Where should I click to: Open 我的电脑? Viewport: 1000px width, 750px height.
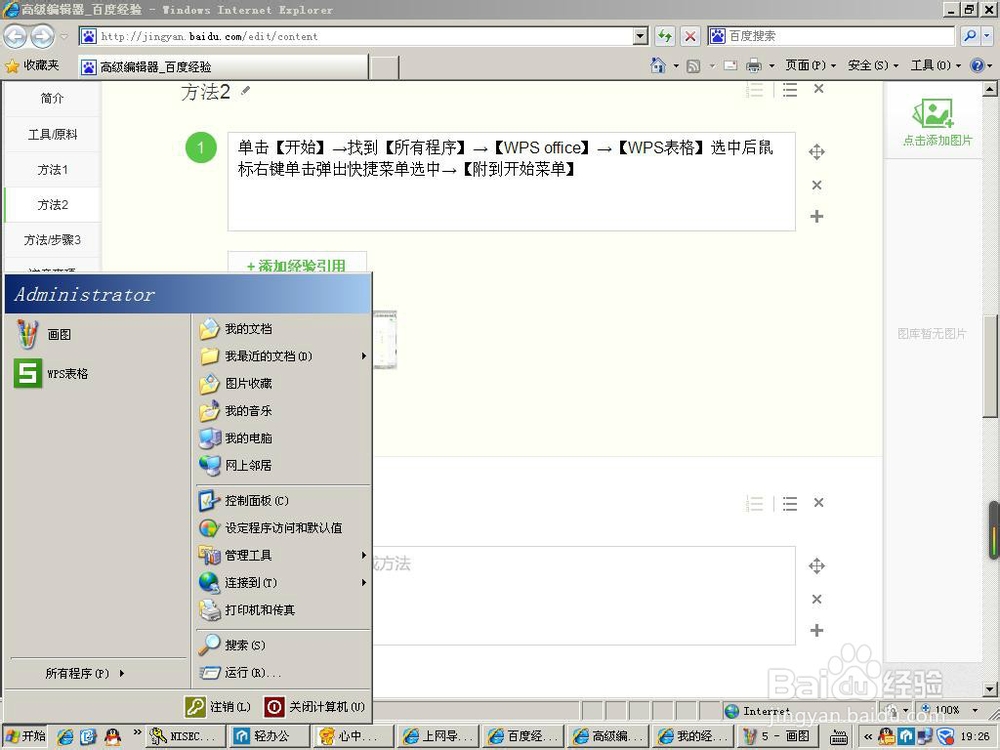point(236,438)
